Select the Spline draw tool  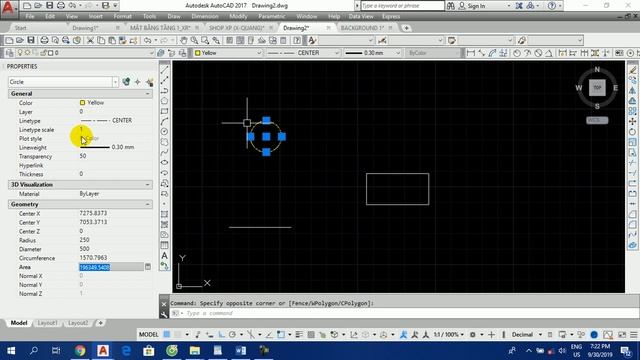tap(164, 152)
